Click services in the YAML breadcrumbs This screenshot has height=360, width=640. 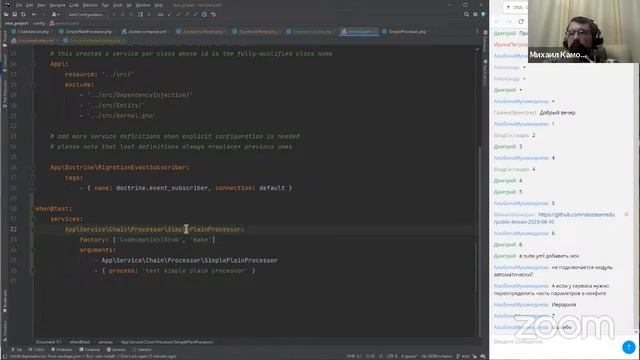[x=105, y=342]
